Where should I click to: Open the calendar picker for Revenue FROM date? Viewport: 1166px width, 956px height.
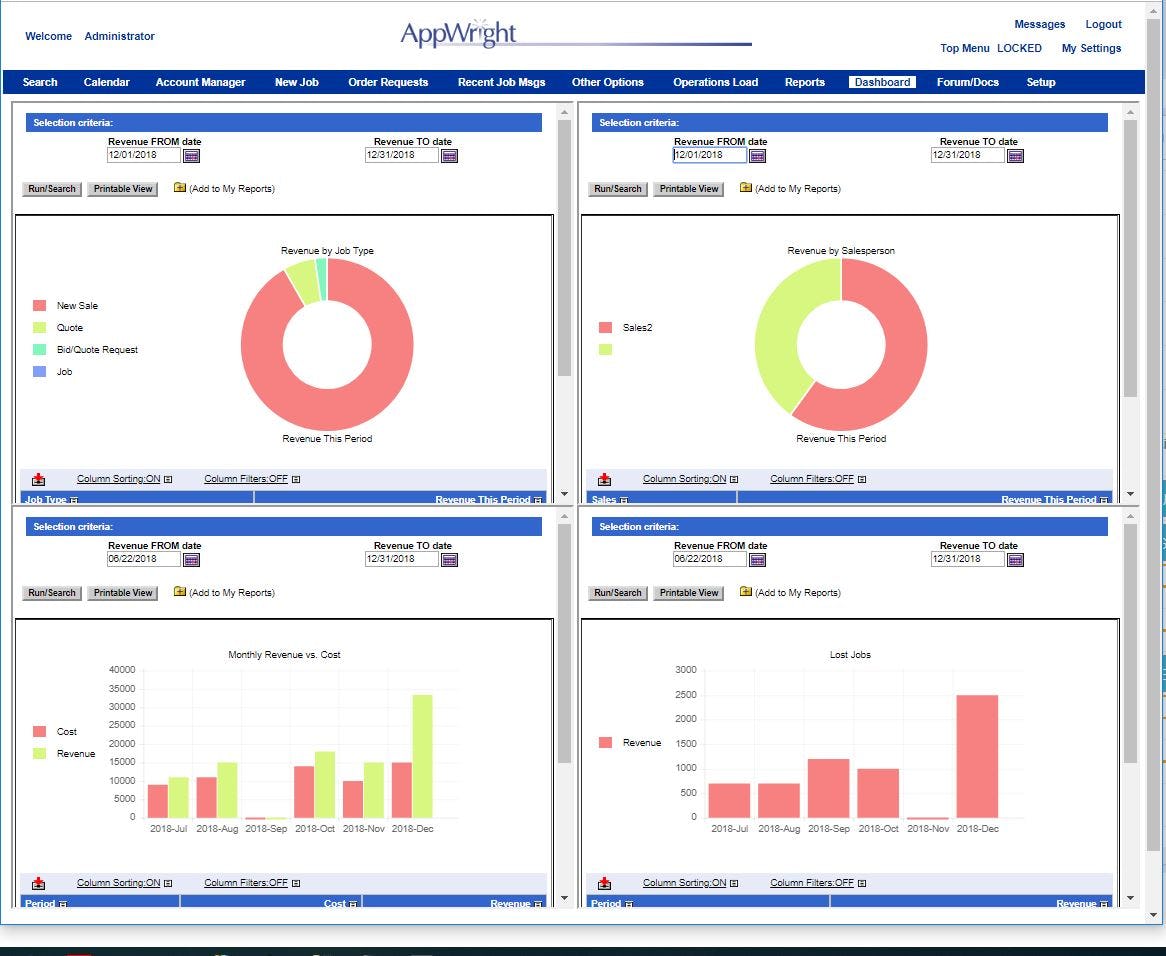click(193, 155)
